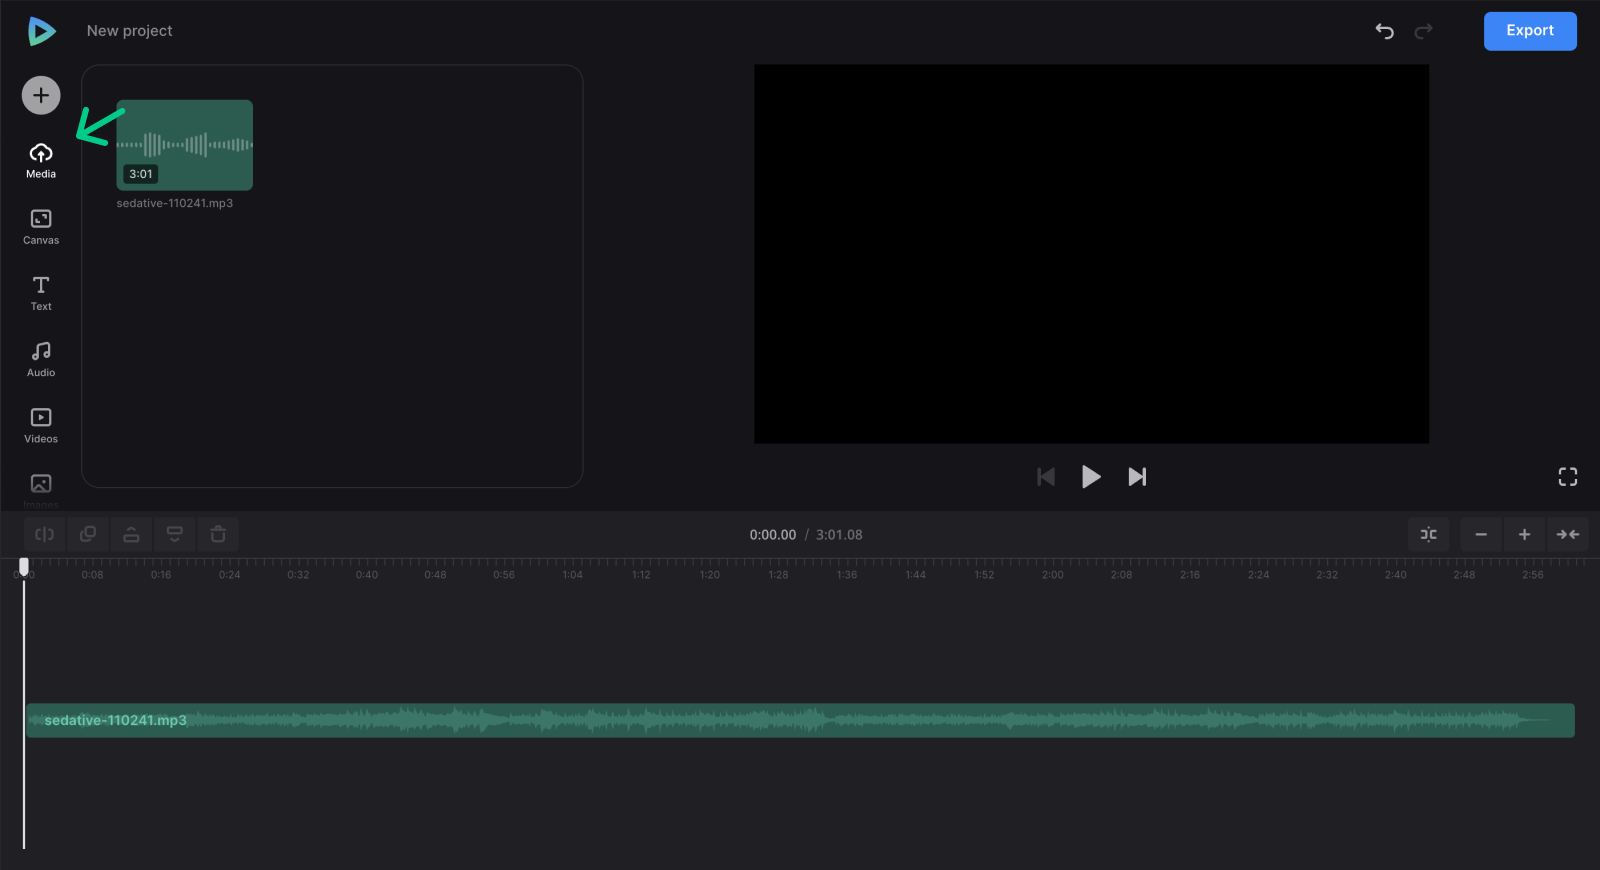
Task: Click the 3:01 duration badge on thumbnail
Action: click(141, 174)
